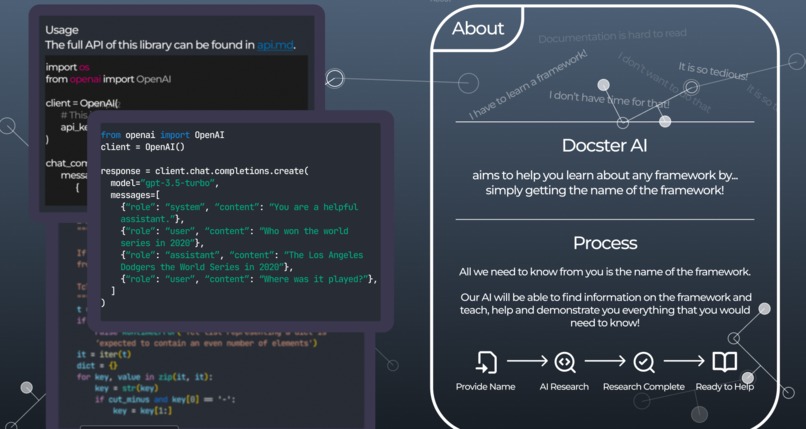Click "I don't have time for that!" phrase
The height and width of the screenshot is (429, 806).
tap(609, 100)
